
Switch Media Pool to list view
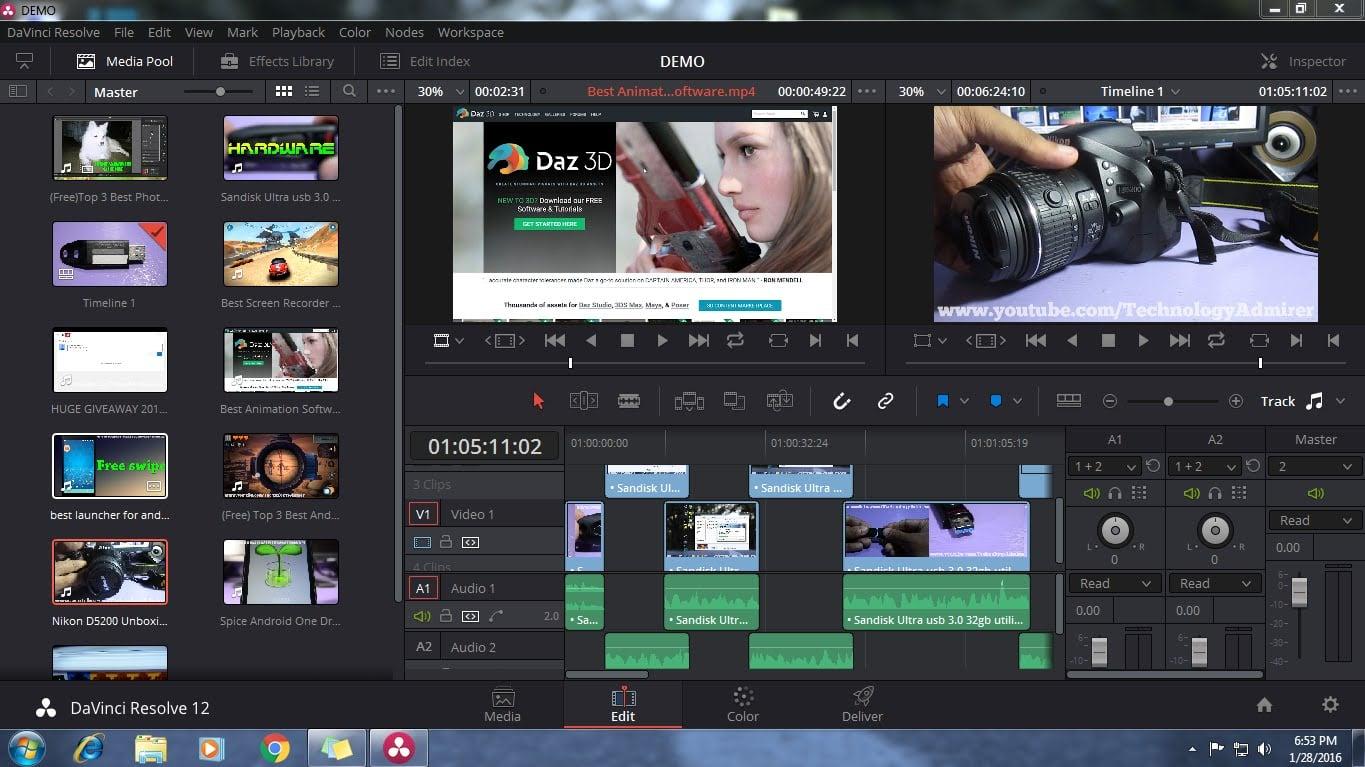314,91
